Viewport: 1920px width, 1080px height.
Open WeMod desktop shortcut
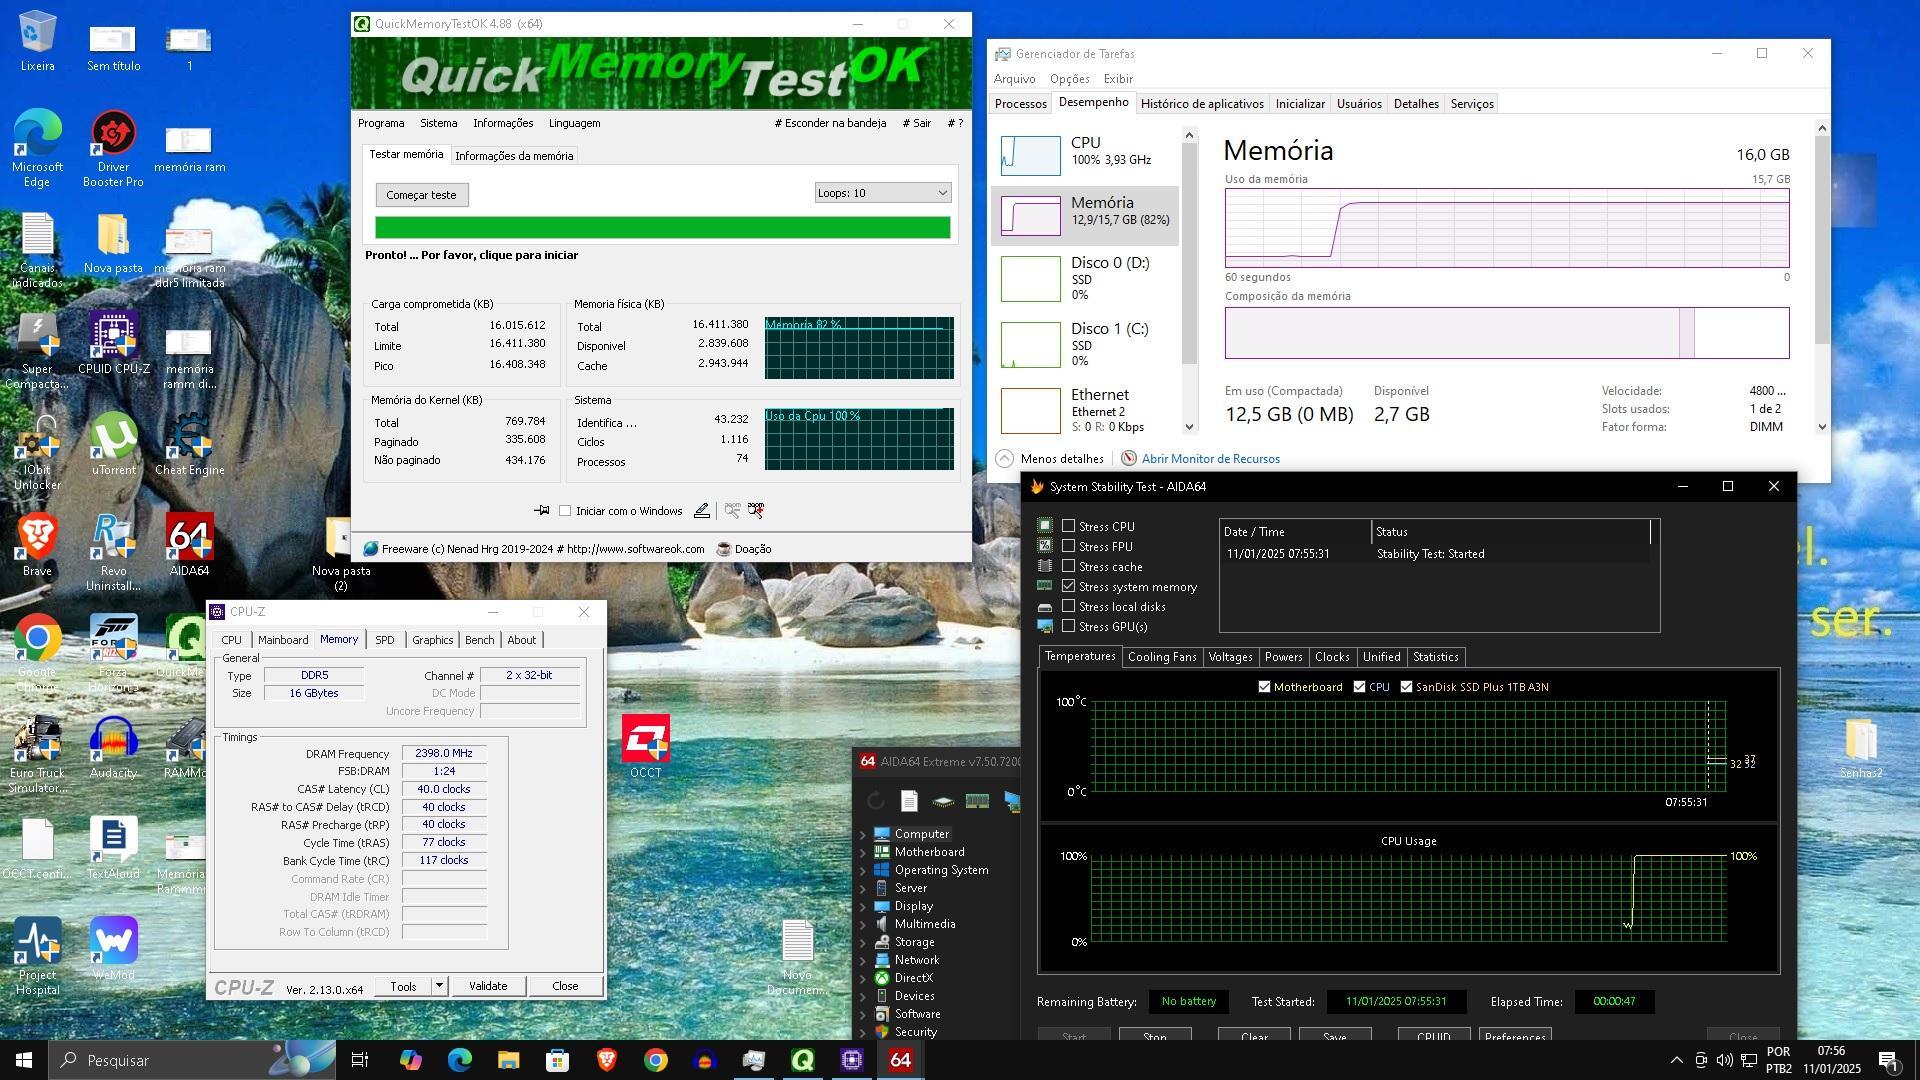[113, 950]
